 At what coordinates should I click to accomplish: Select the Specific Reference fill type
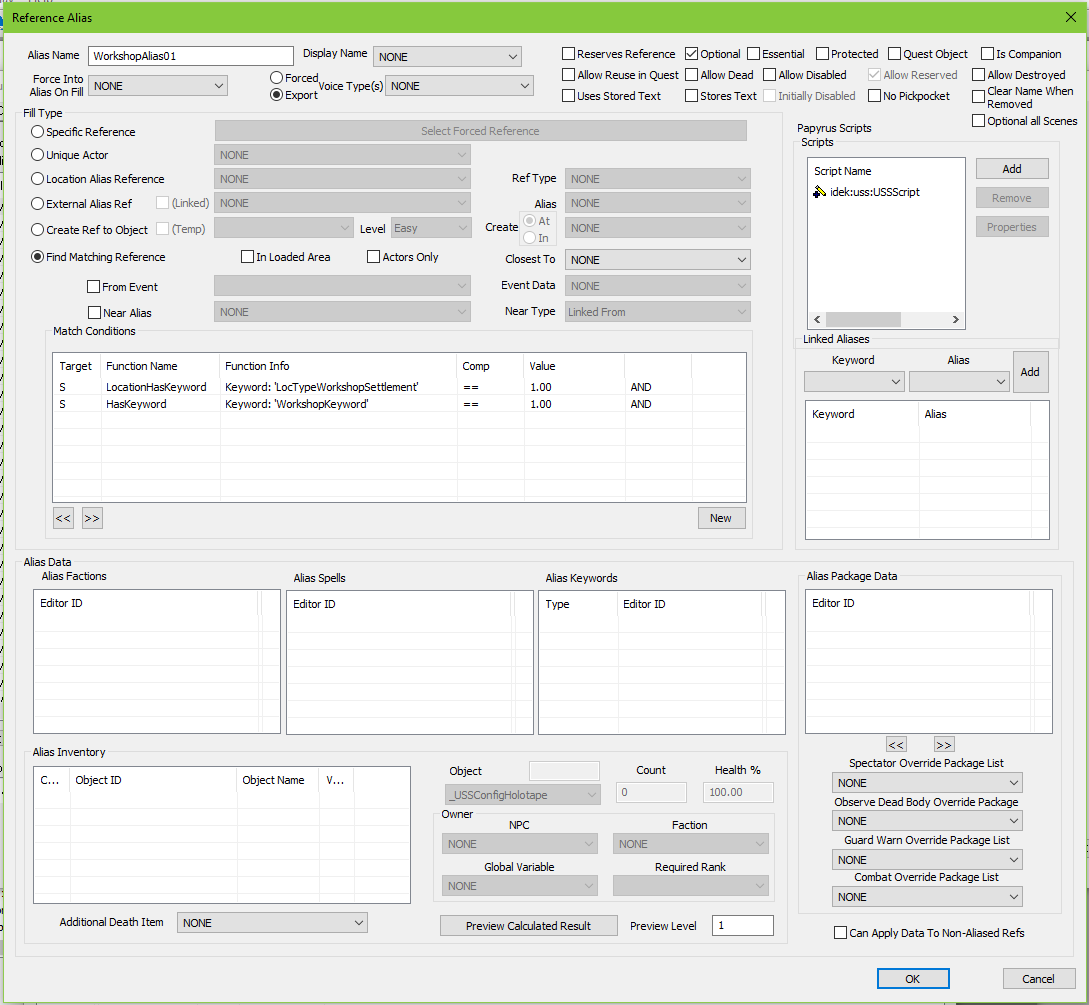pyautogui.click(x=38, y=132)
